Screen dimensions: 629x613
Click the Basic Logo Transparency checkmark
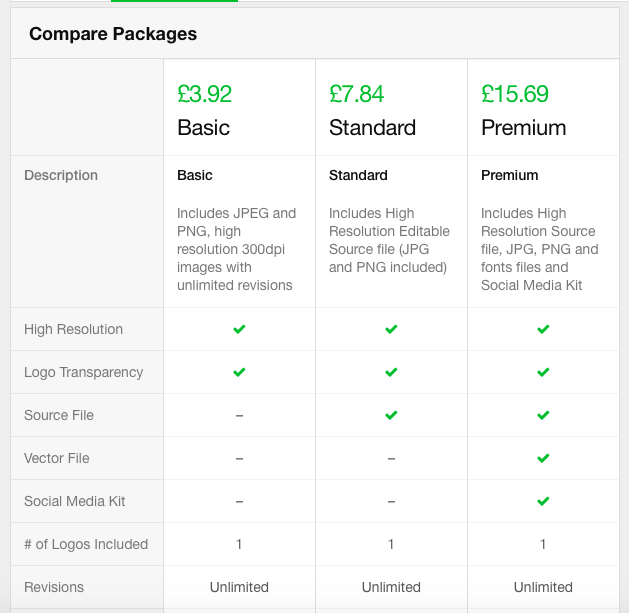click(239, 372)
